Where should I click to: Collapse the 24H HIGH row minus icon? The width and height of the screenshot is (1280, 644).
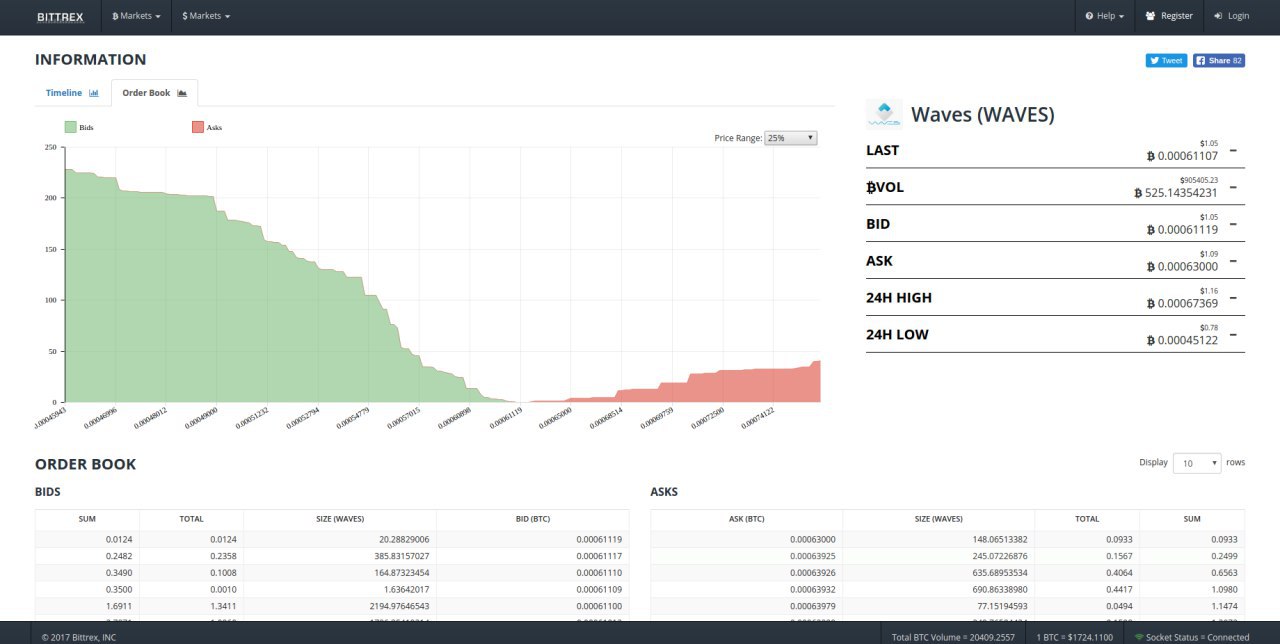(x=1233, y=298)
